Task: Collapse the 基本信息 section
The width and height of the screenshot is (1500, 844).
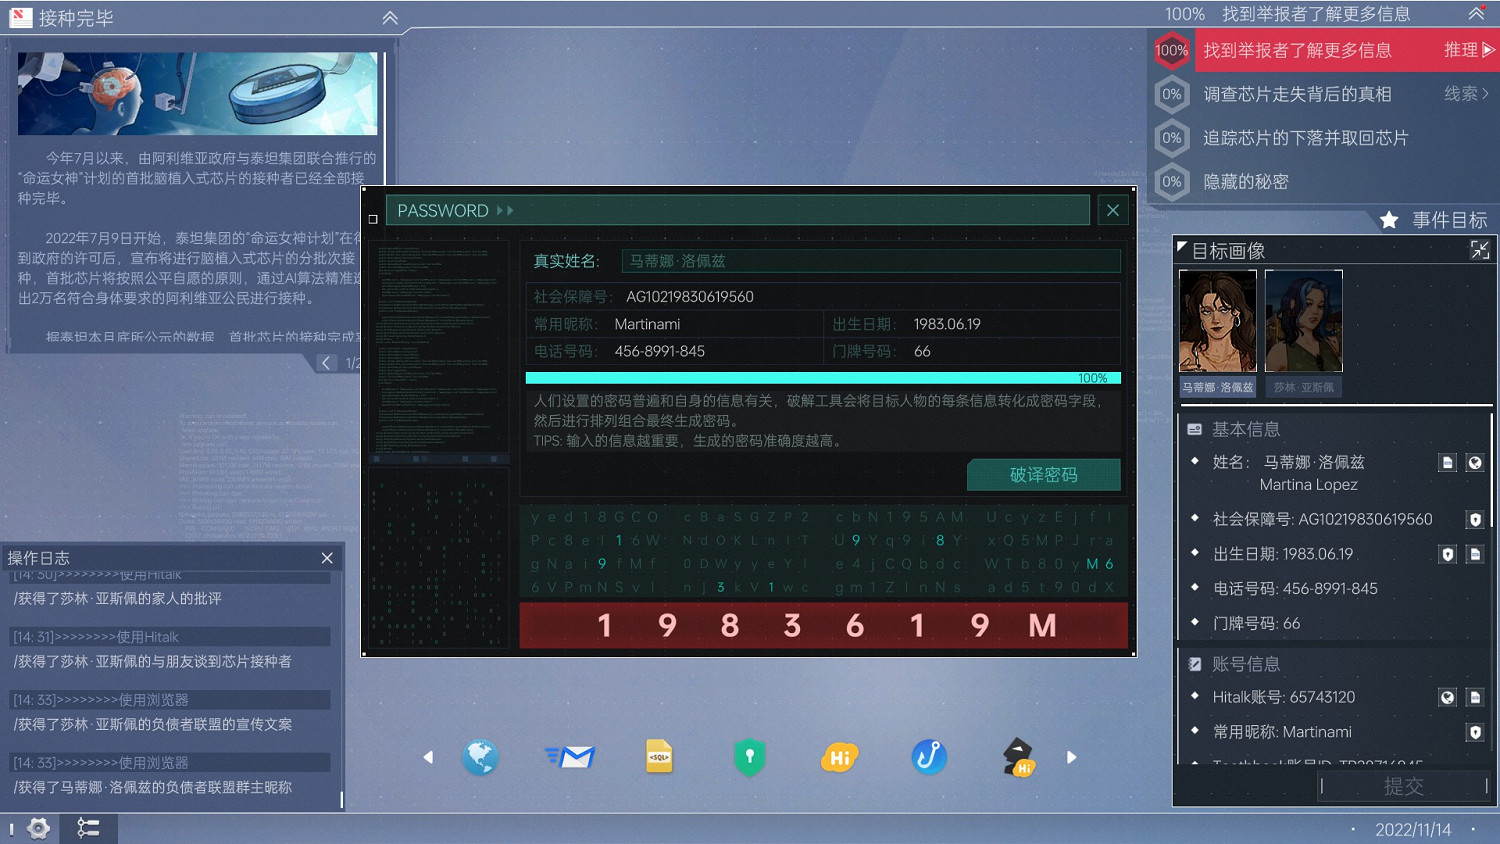Action: pos(1245,429)
